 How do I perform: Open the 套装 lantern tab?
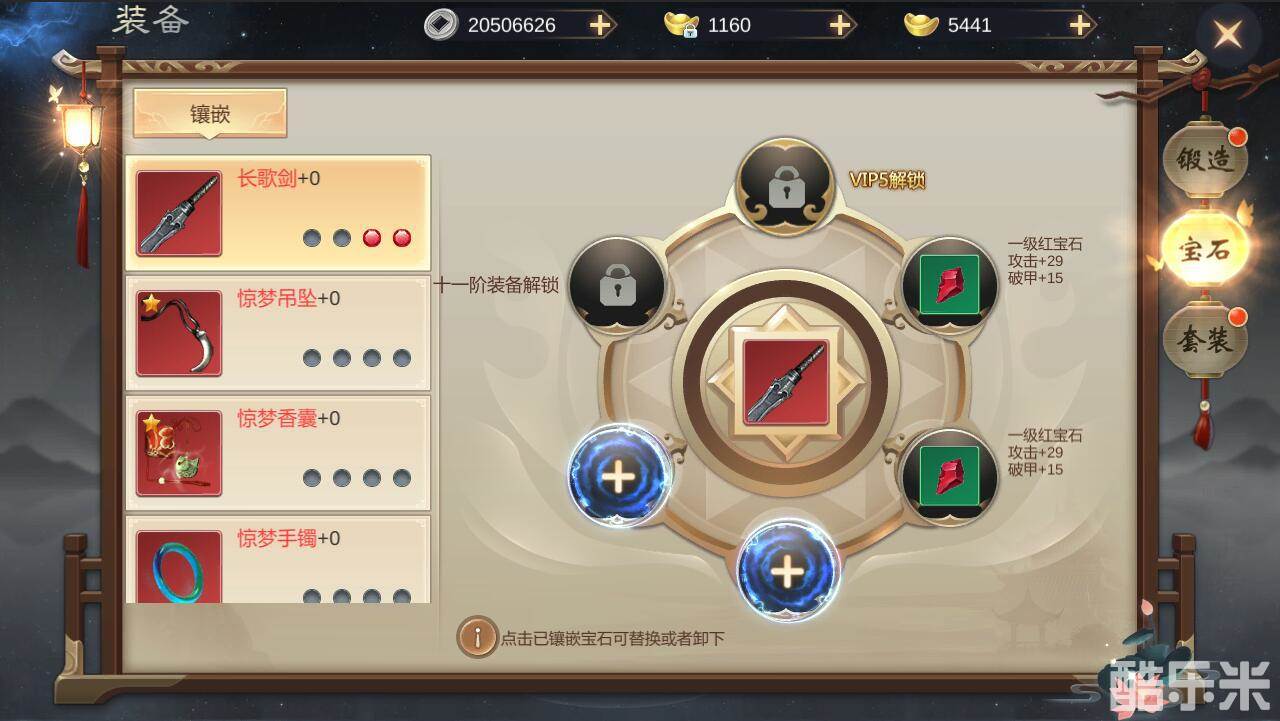1204,341
